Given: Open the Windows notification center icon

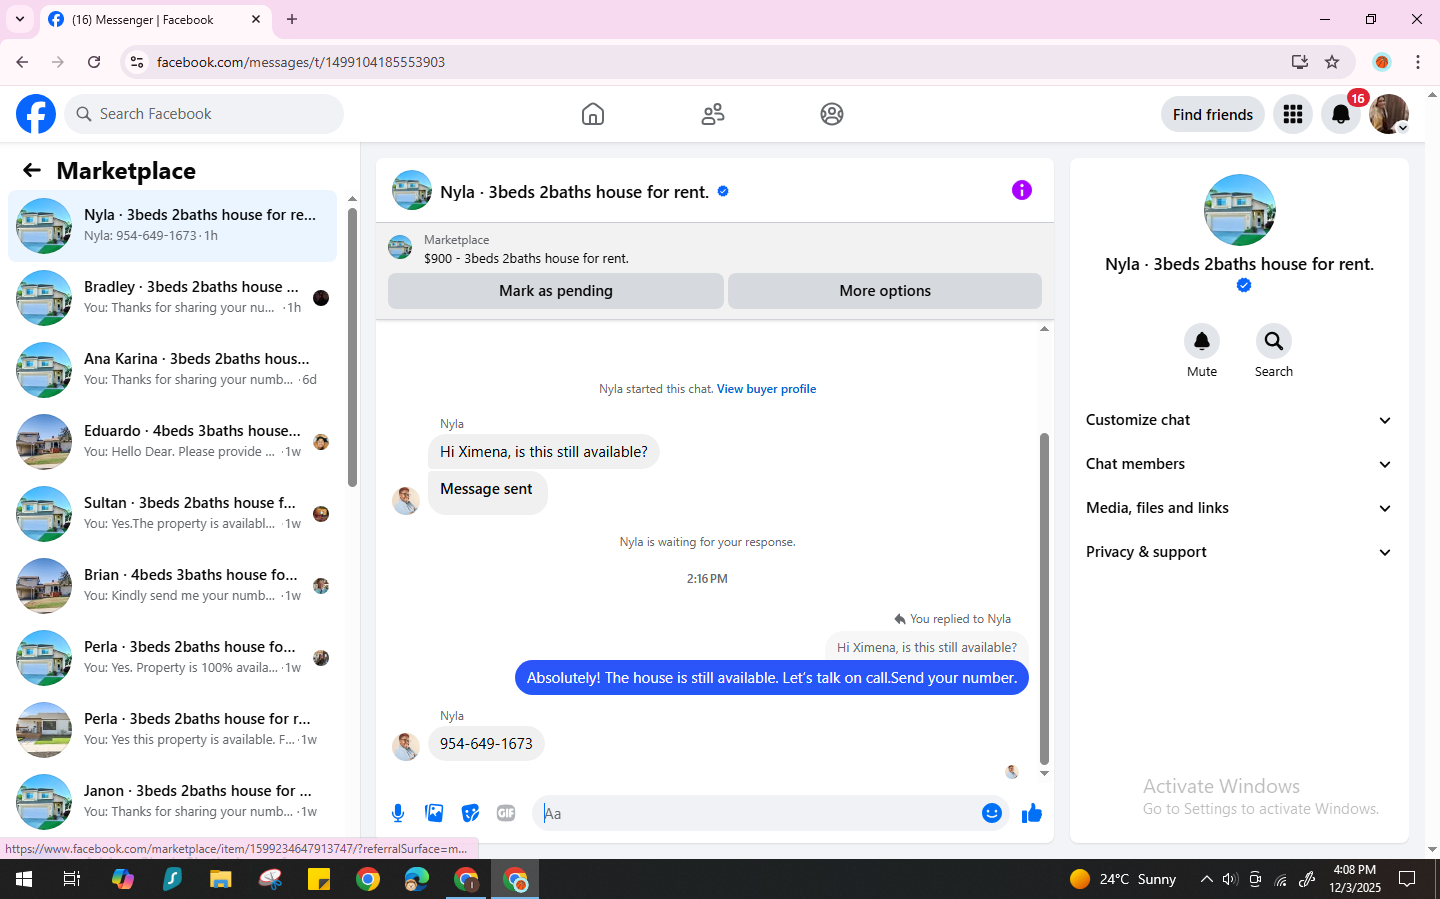Looking at the screenshot, I should click(1407, 879).
